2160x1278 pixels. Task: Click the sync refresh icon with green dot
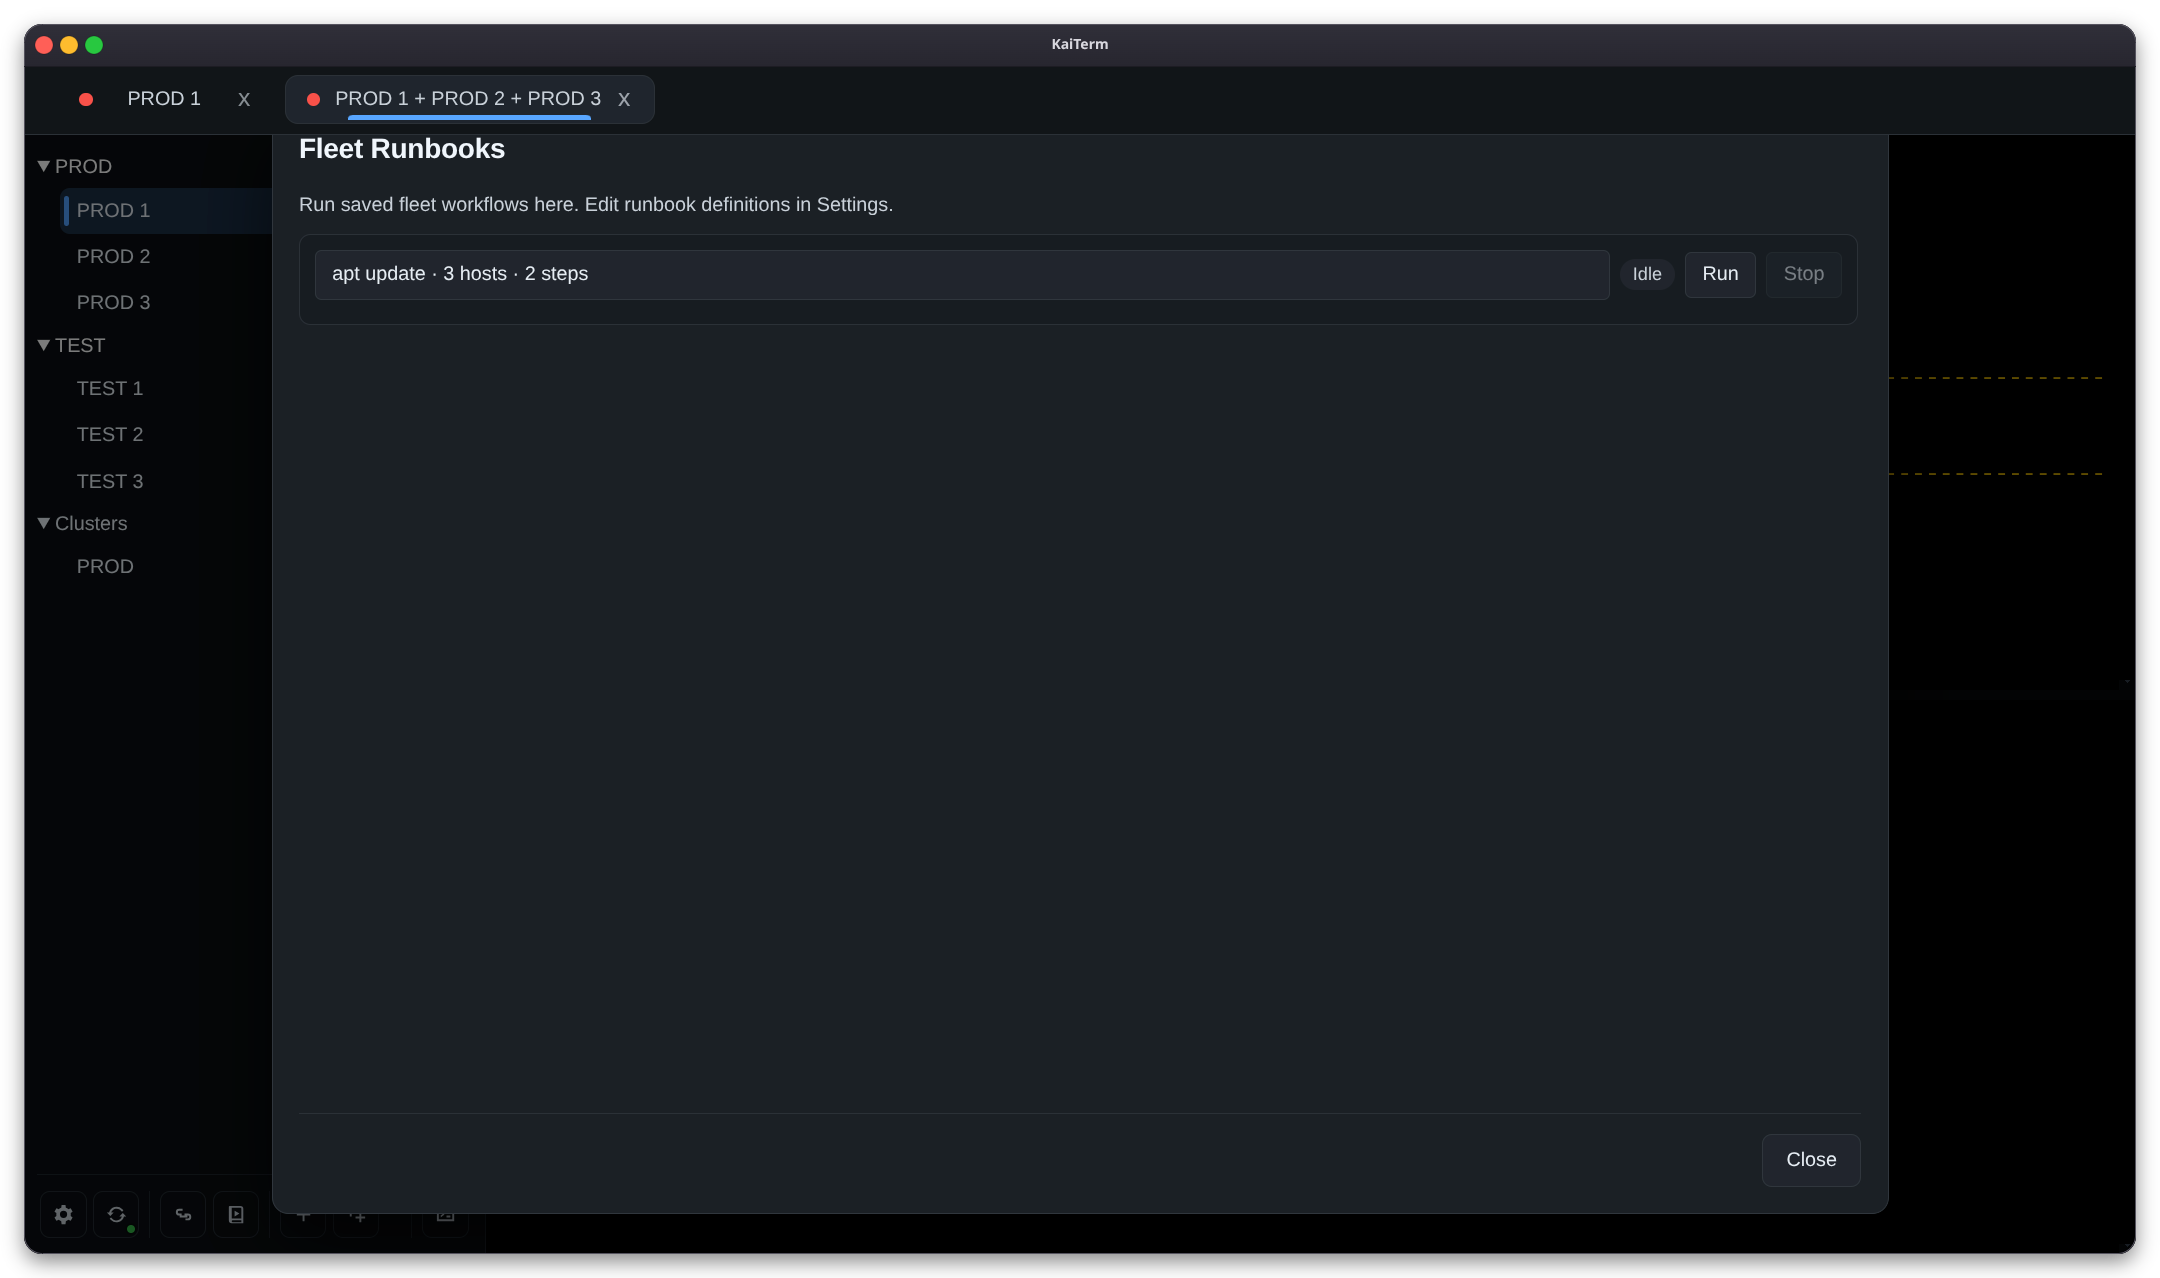point(116,1214)
